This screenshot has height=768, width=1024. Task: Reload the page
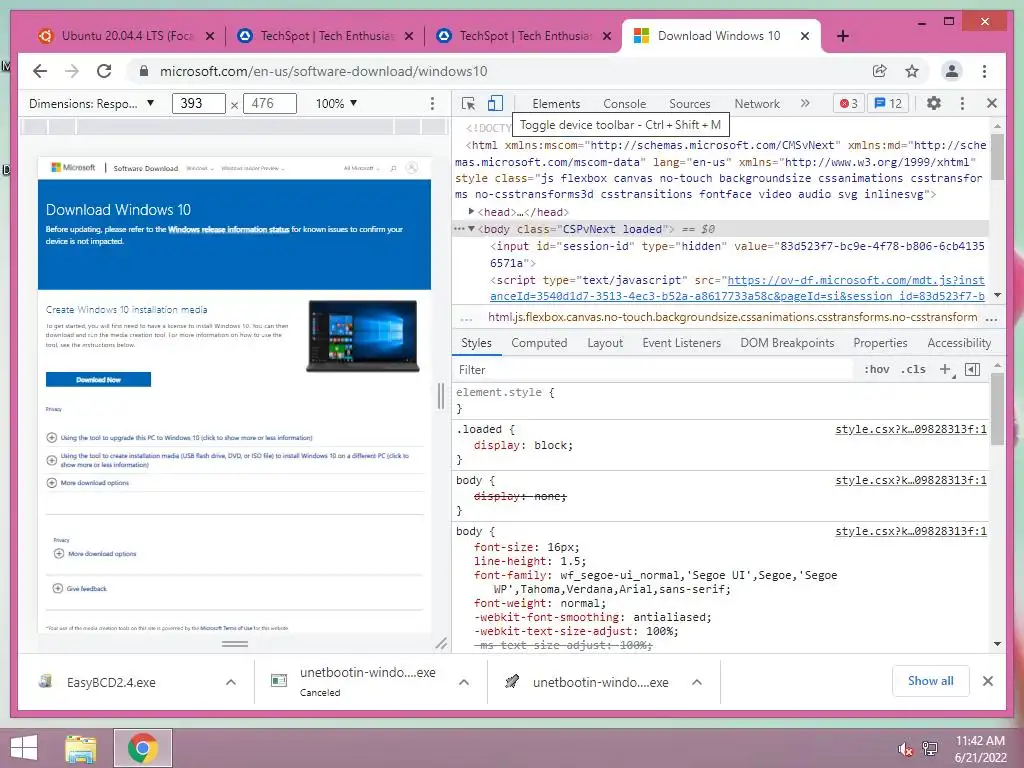pos(104,71)
